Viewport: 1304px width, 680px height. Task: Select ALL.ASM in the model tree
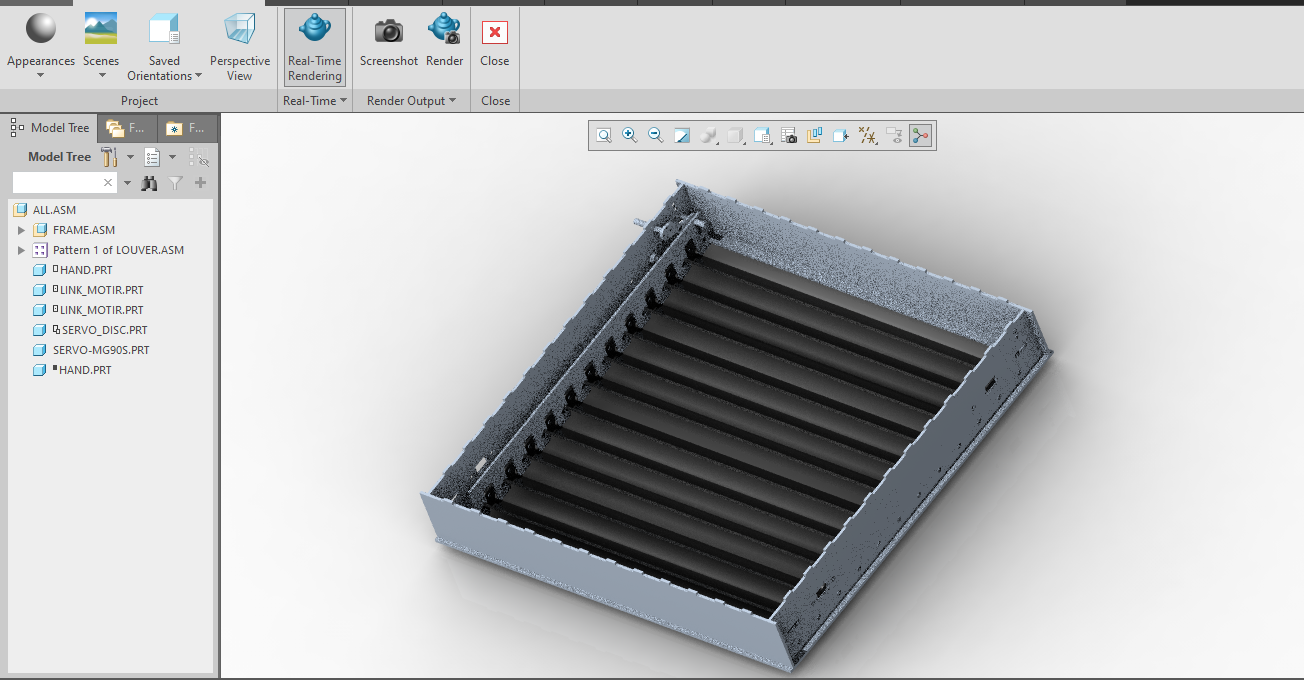tap(54, 210)
